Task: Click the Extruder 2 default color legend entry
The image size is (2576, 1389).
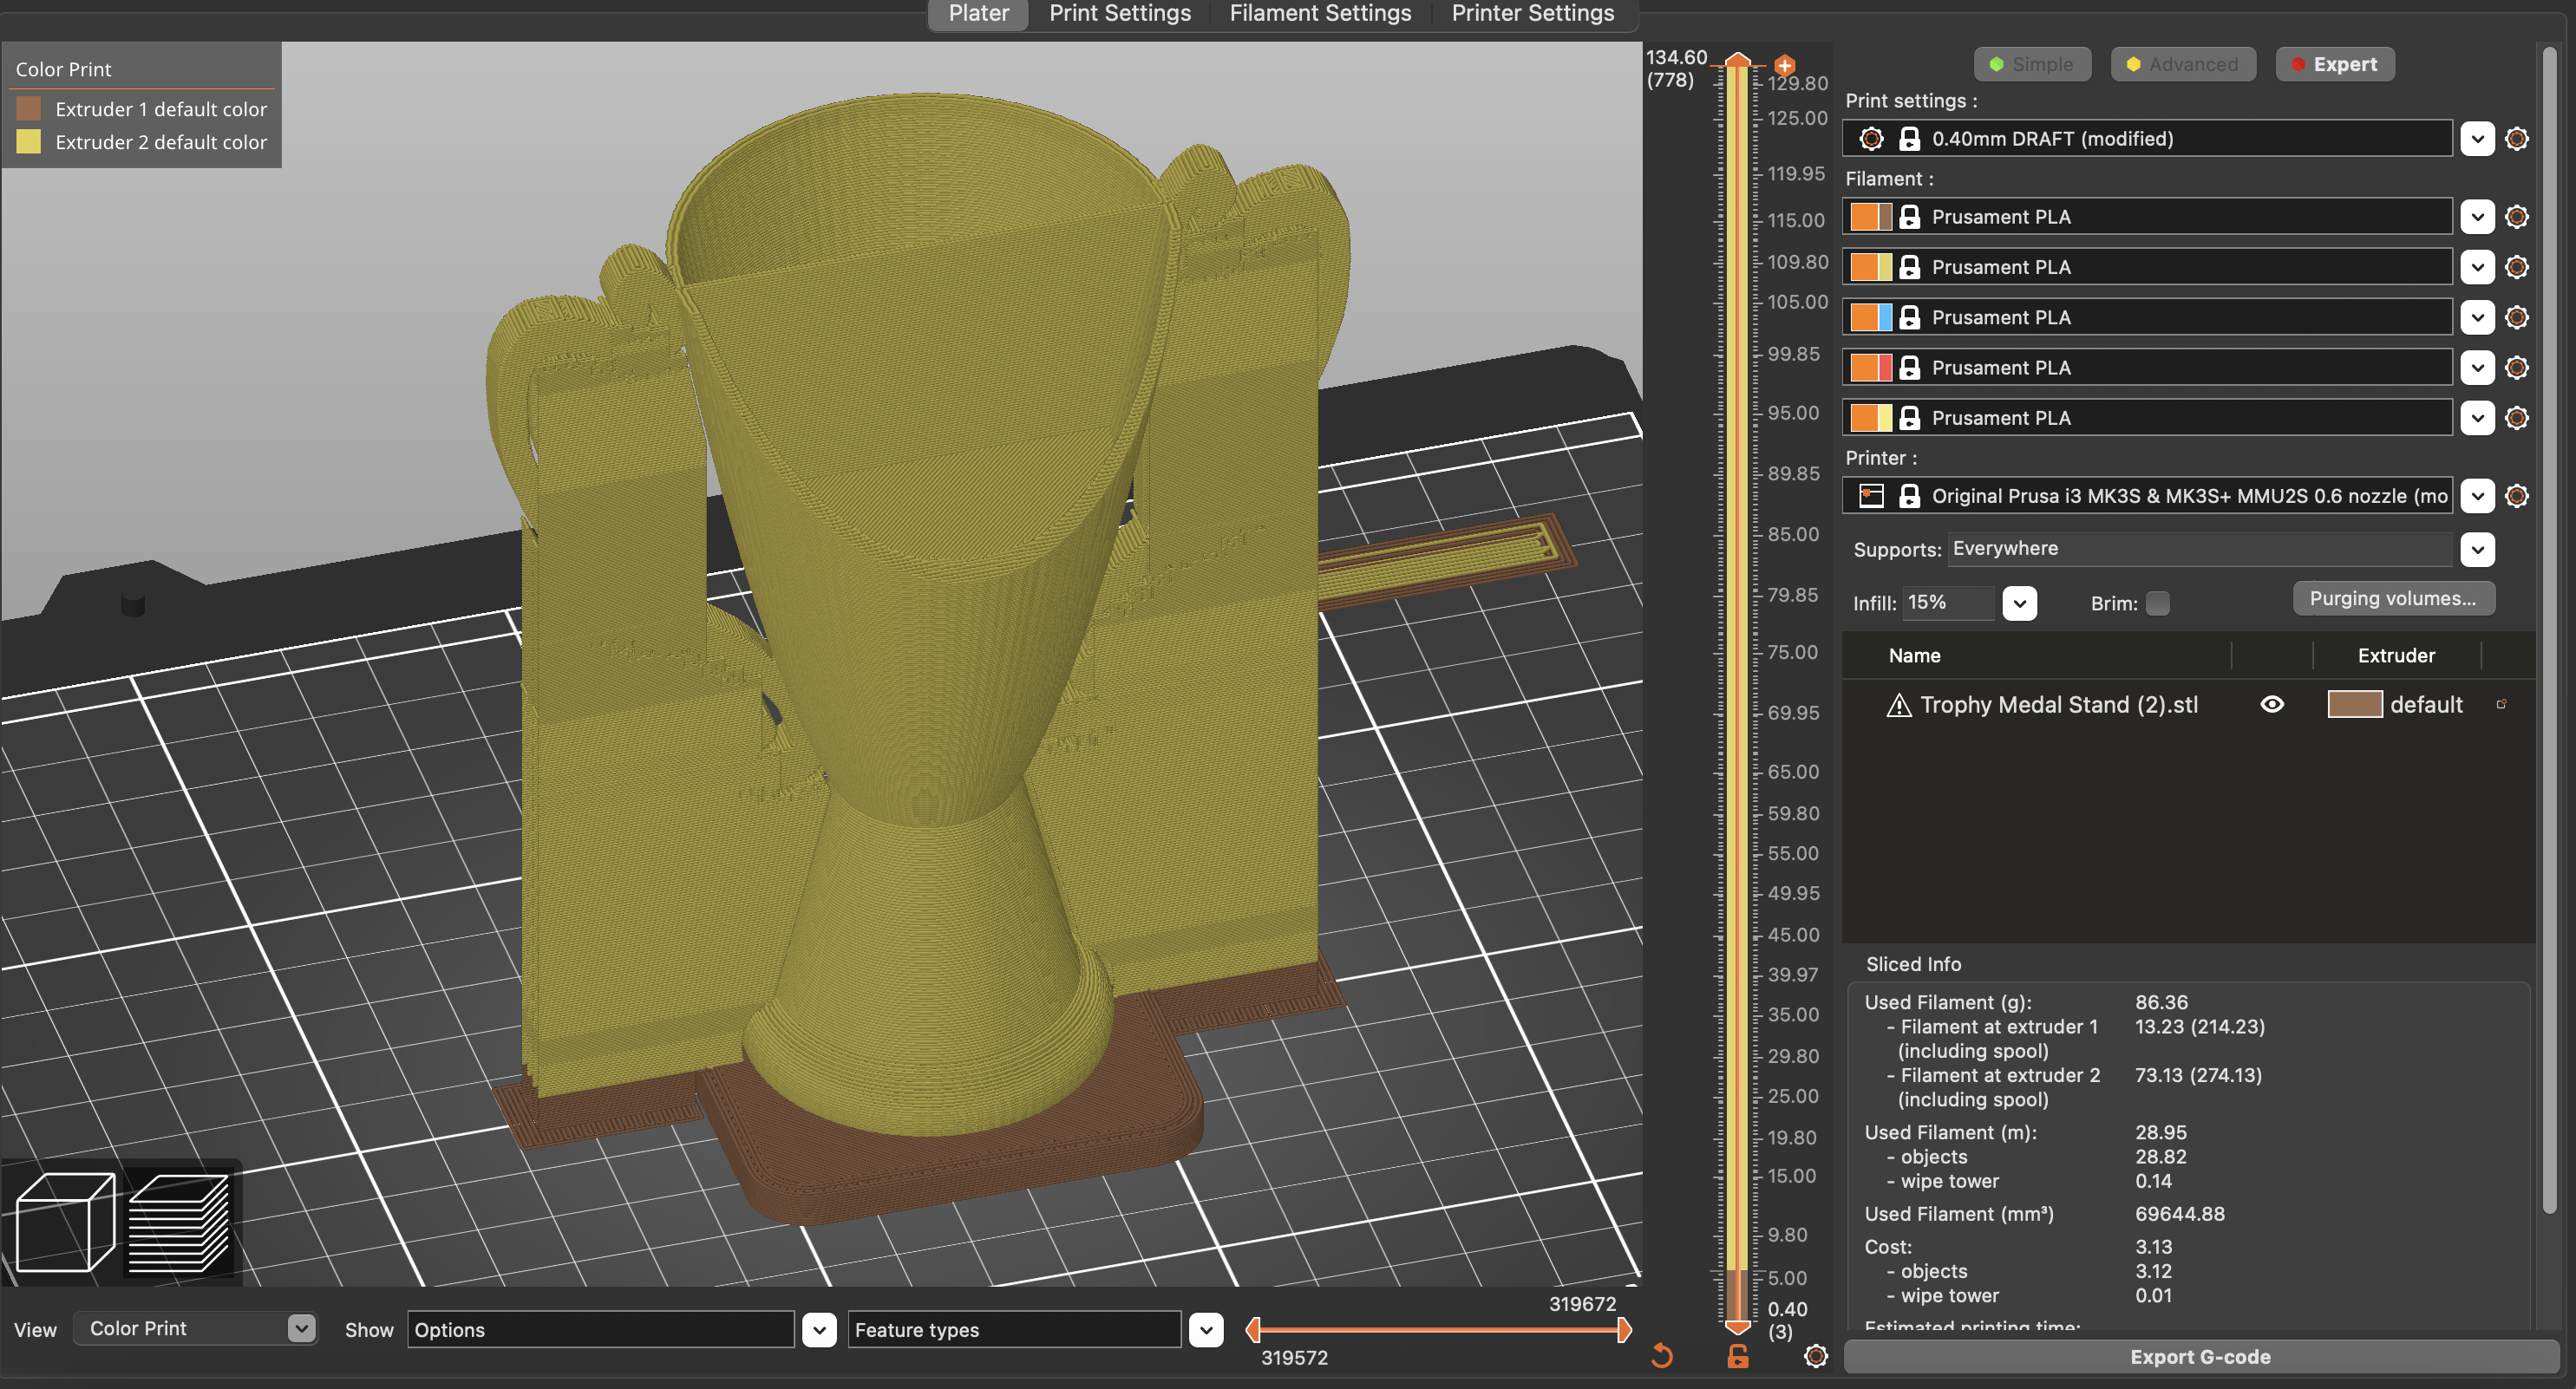Action: [x=142, y=142]
